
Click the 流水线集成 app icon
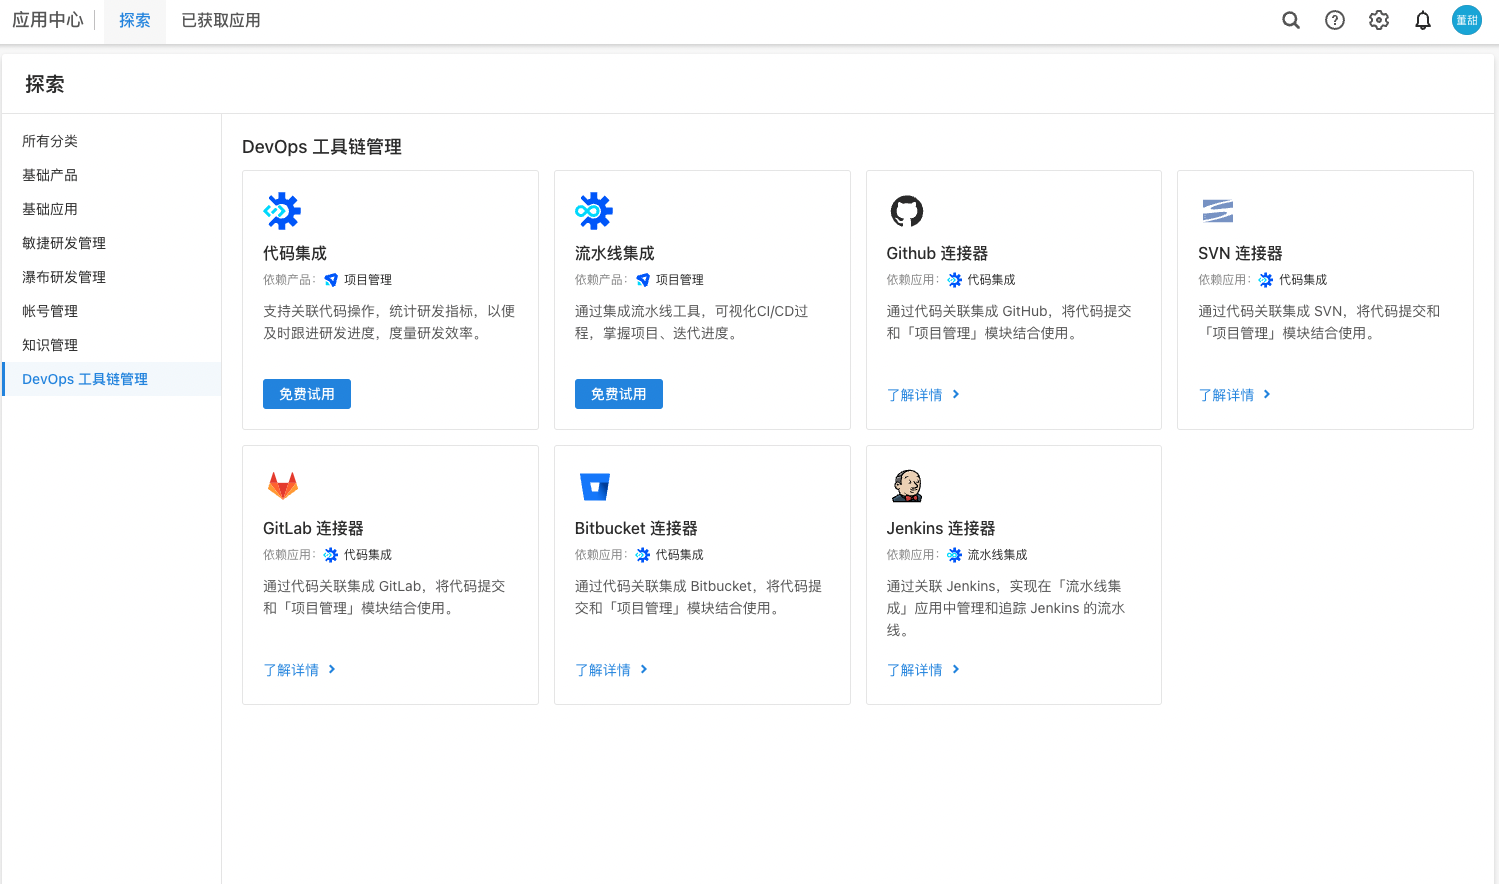(595, 210)
